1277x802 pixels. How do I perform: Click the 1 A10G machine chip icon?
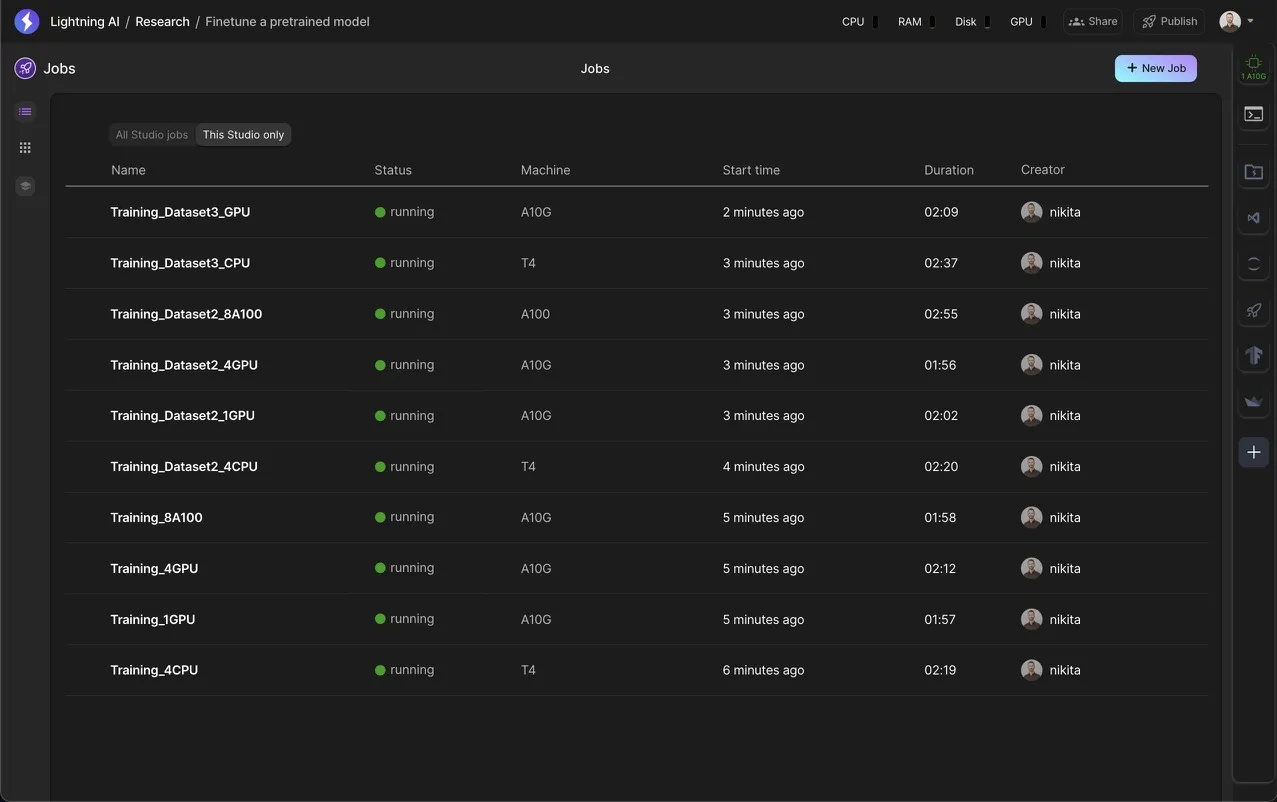coord(1253,67)
